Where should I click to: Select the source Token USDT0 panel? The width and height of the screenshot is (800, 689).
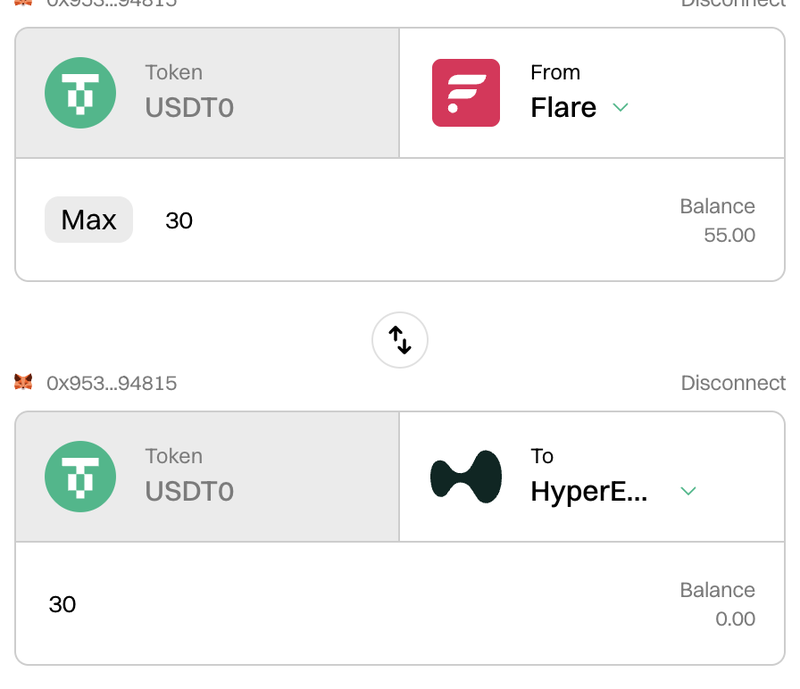click(207, 93)
